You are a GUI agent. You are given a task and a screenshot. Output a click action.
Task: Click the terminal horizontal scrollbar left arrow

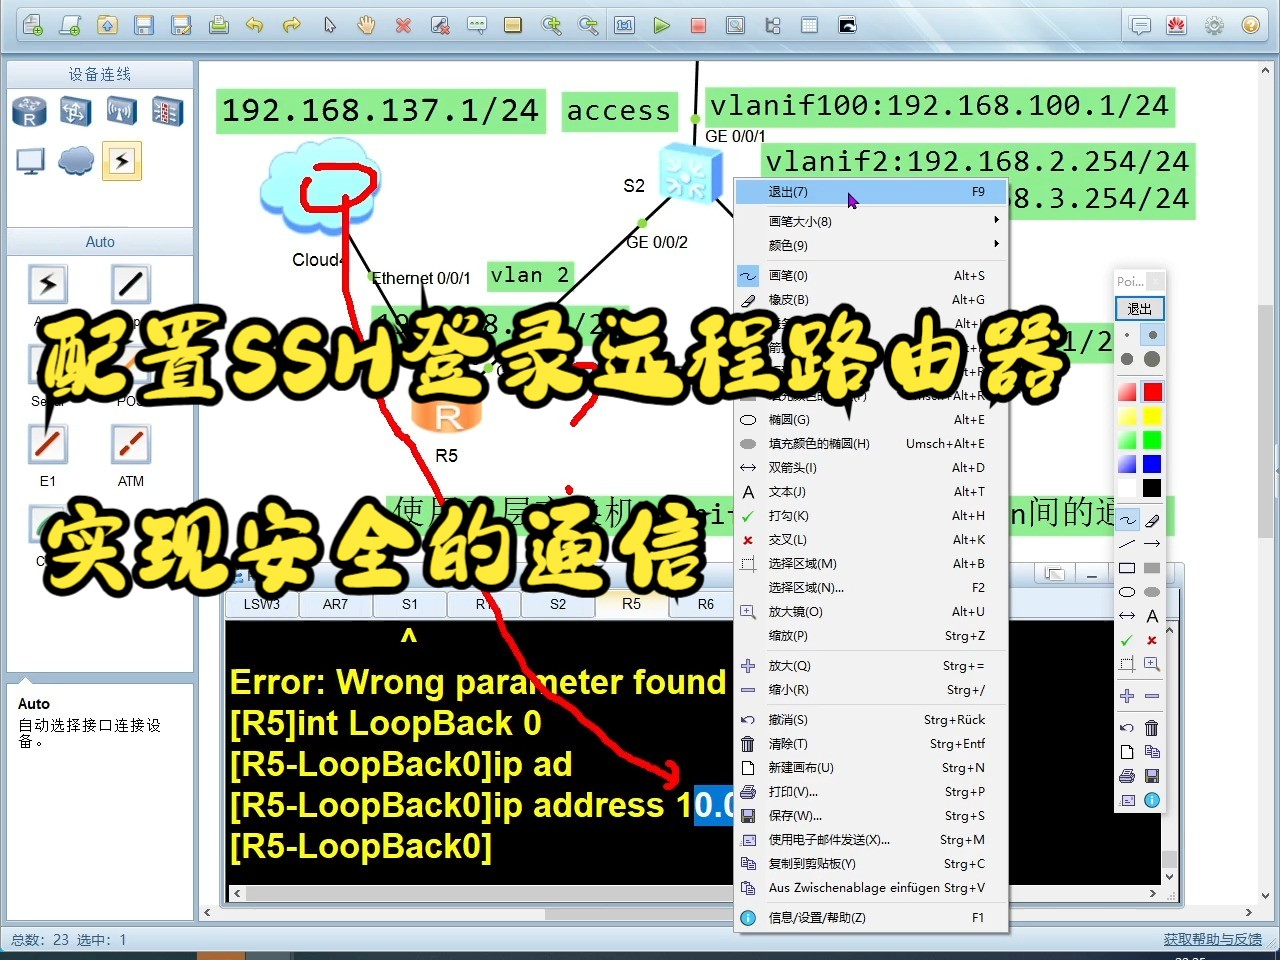(x=237, y=893)
